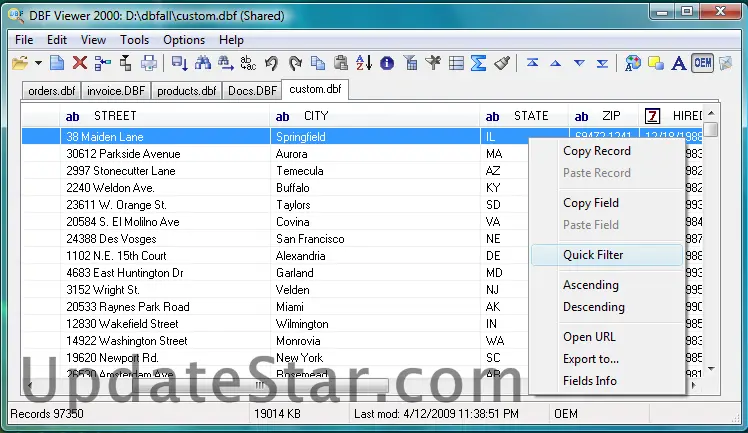Click the go-to-record icon with down arrow
This screenshot has width=748, height=433.
pos(179,63)
